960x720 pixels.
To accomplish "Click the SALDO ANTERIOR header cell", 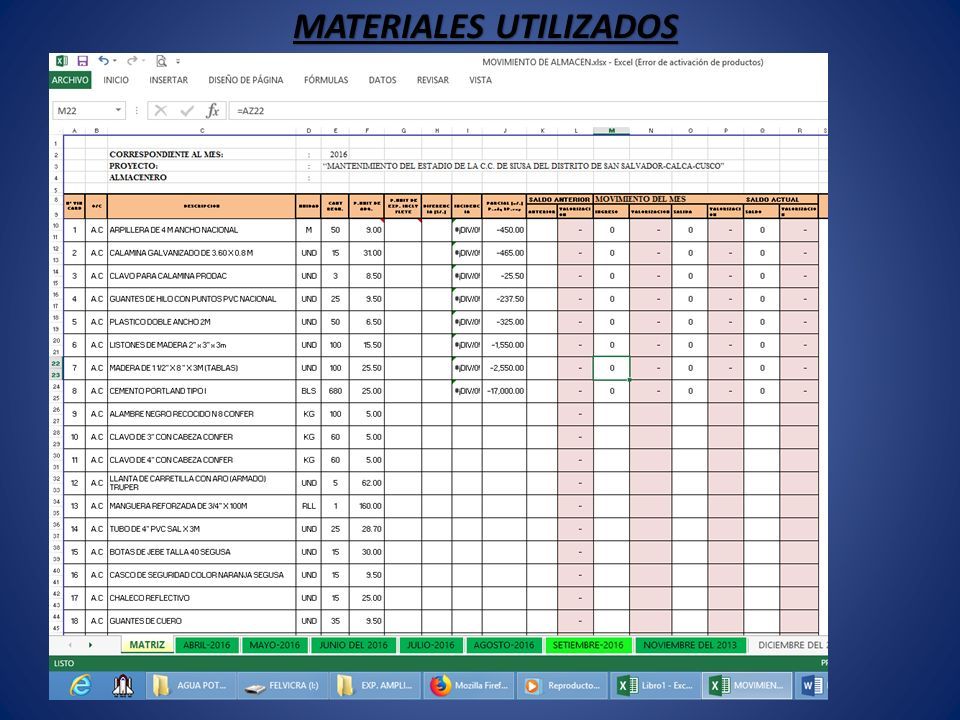I will 560,199.
